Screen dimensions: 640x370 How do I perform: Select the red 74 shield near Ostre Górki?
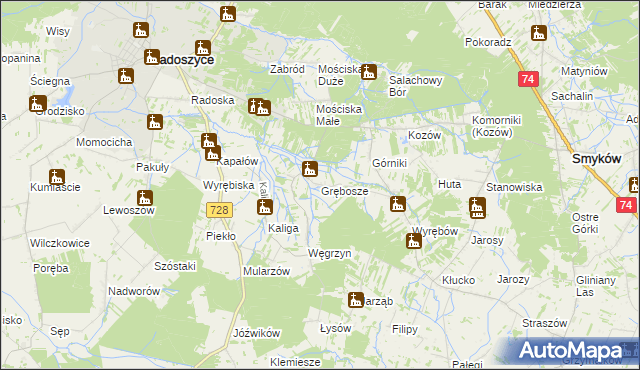(x=626, y=205)
